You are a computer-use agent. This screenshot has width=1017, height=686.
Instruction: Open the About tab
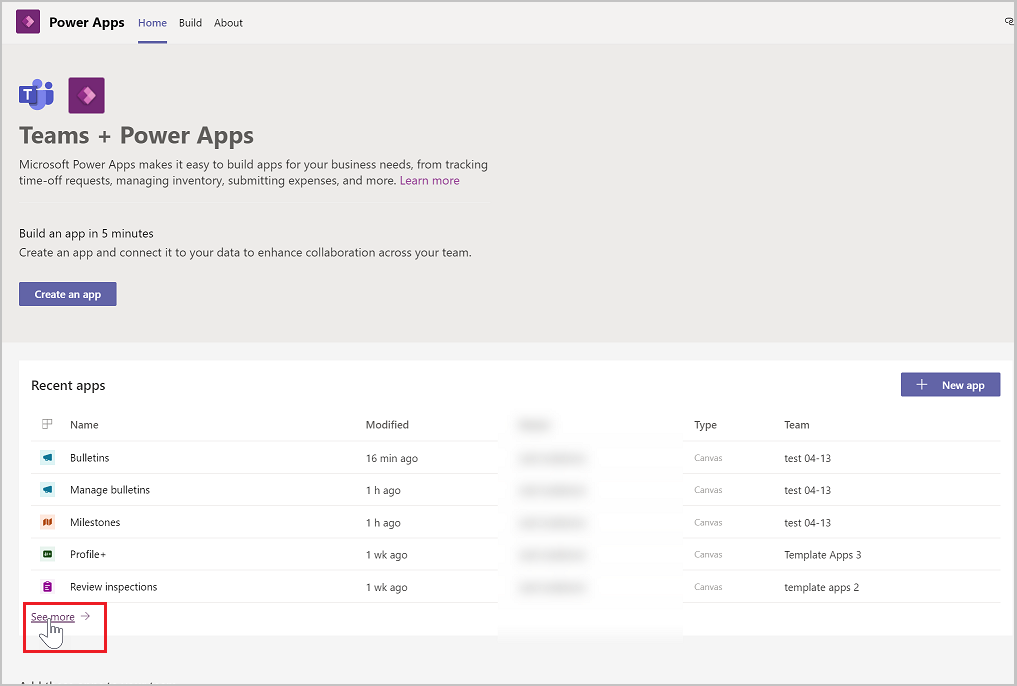(x=228, y=23)
